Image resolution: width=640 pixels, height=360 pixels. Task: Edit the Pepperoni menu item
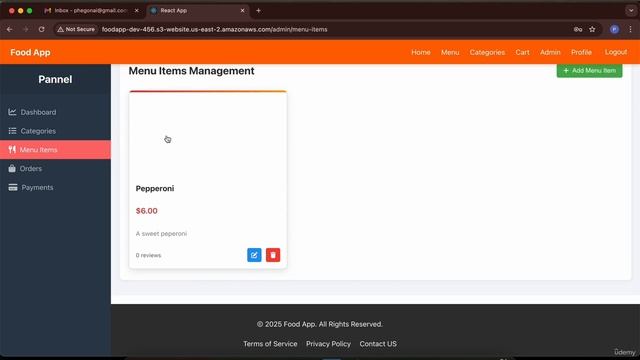pos(254,255)
